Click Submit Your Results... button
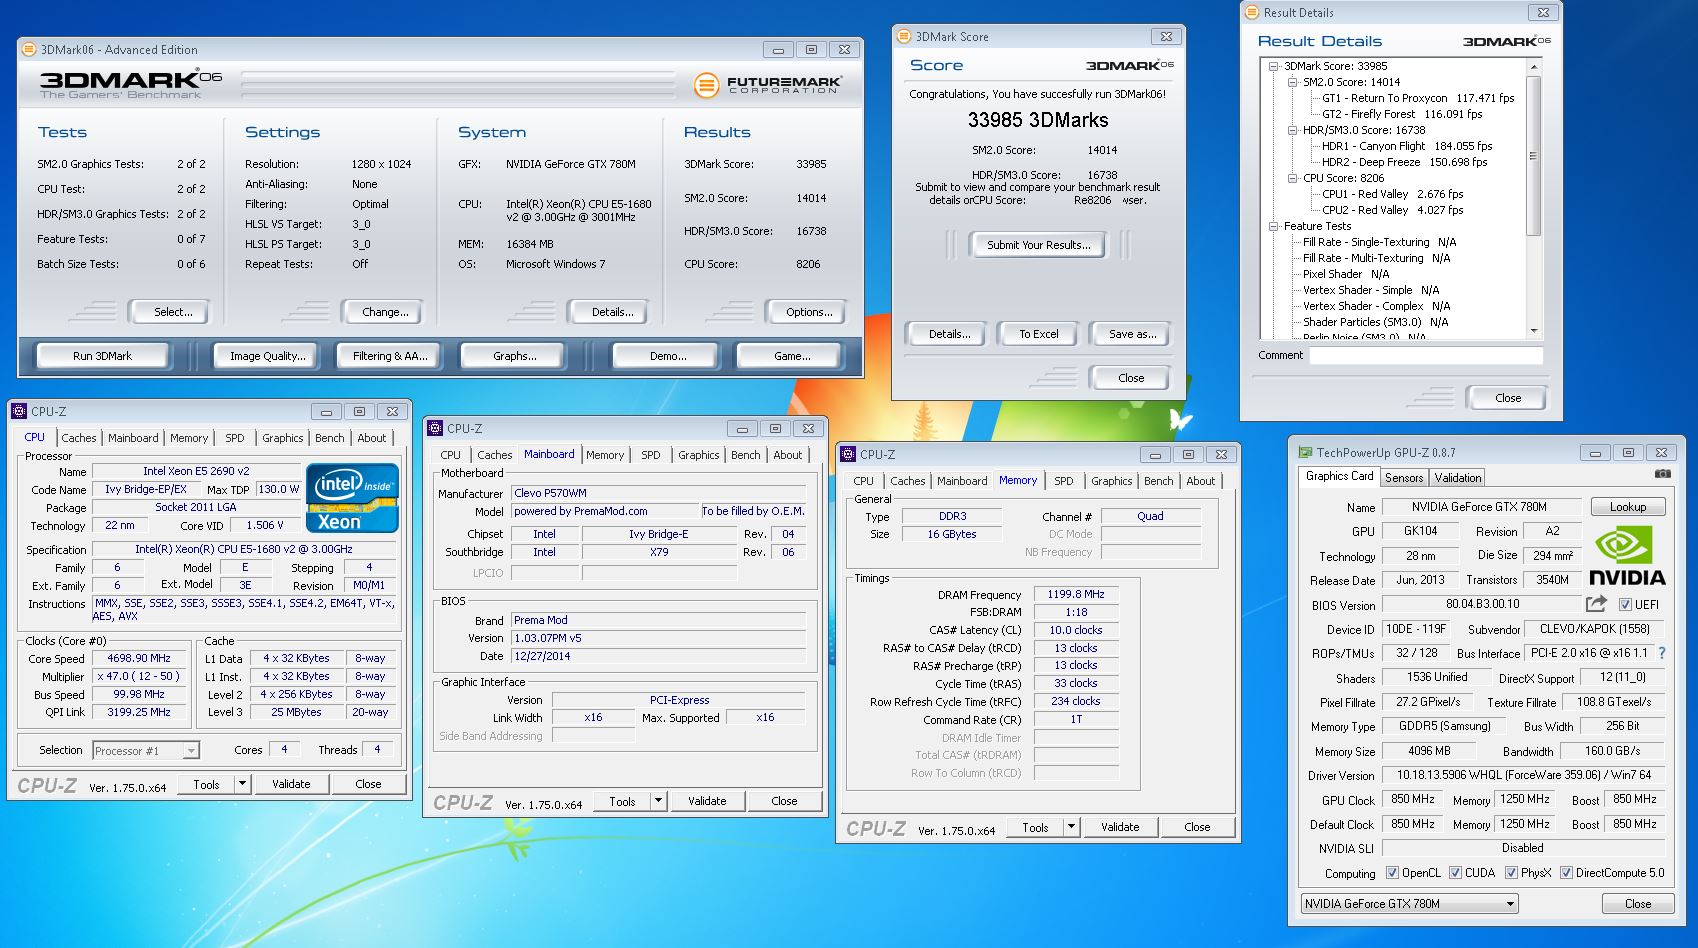This screenshot has height=948, width=1698. [1039, 245]
